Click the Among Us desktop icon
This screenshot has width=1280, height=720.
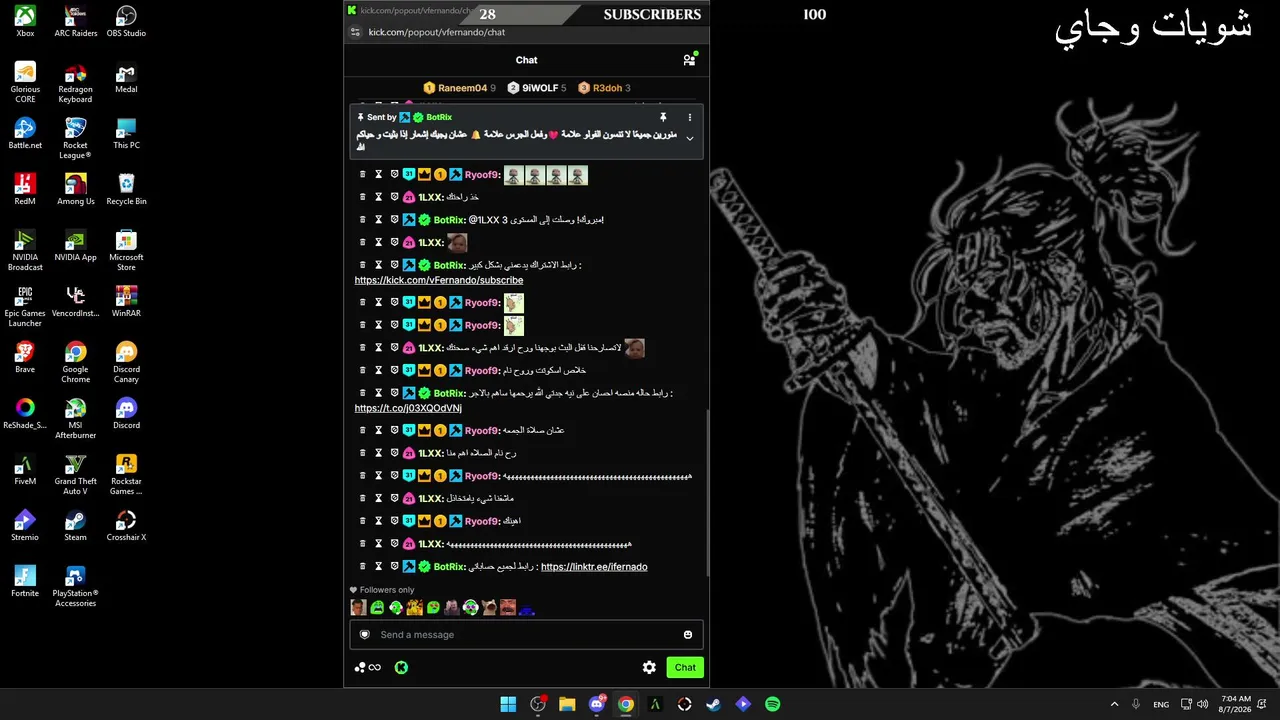pos(76,190)
